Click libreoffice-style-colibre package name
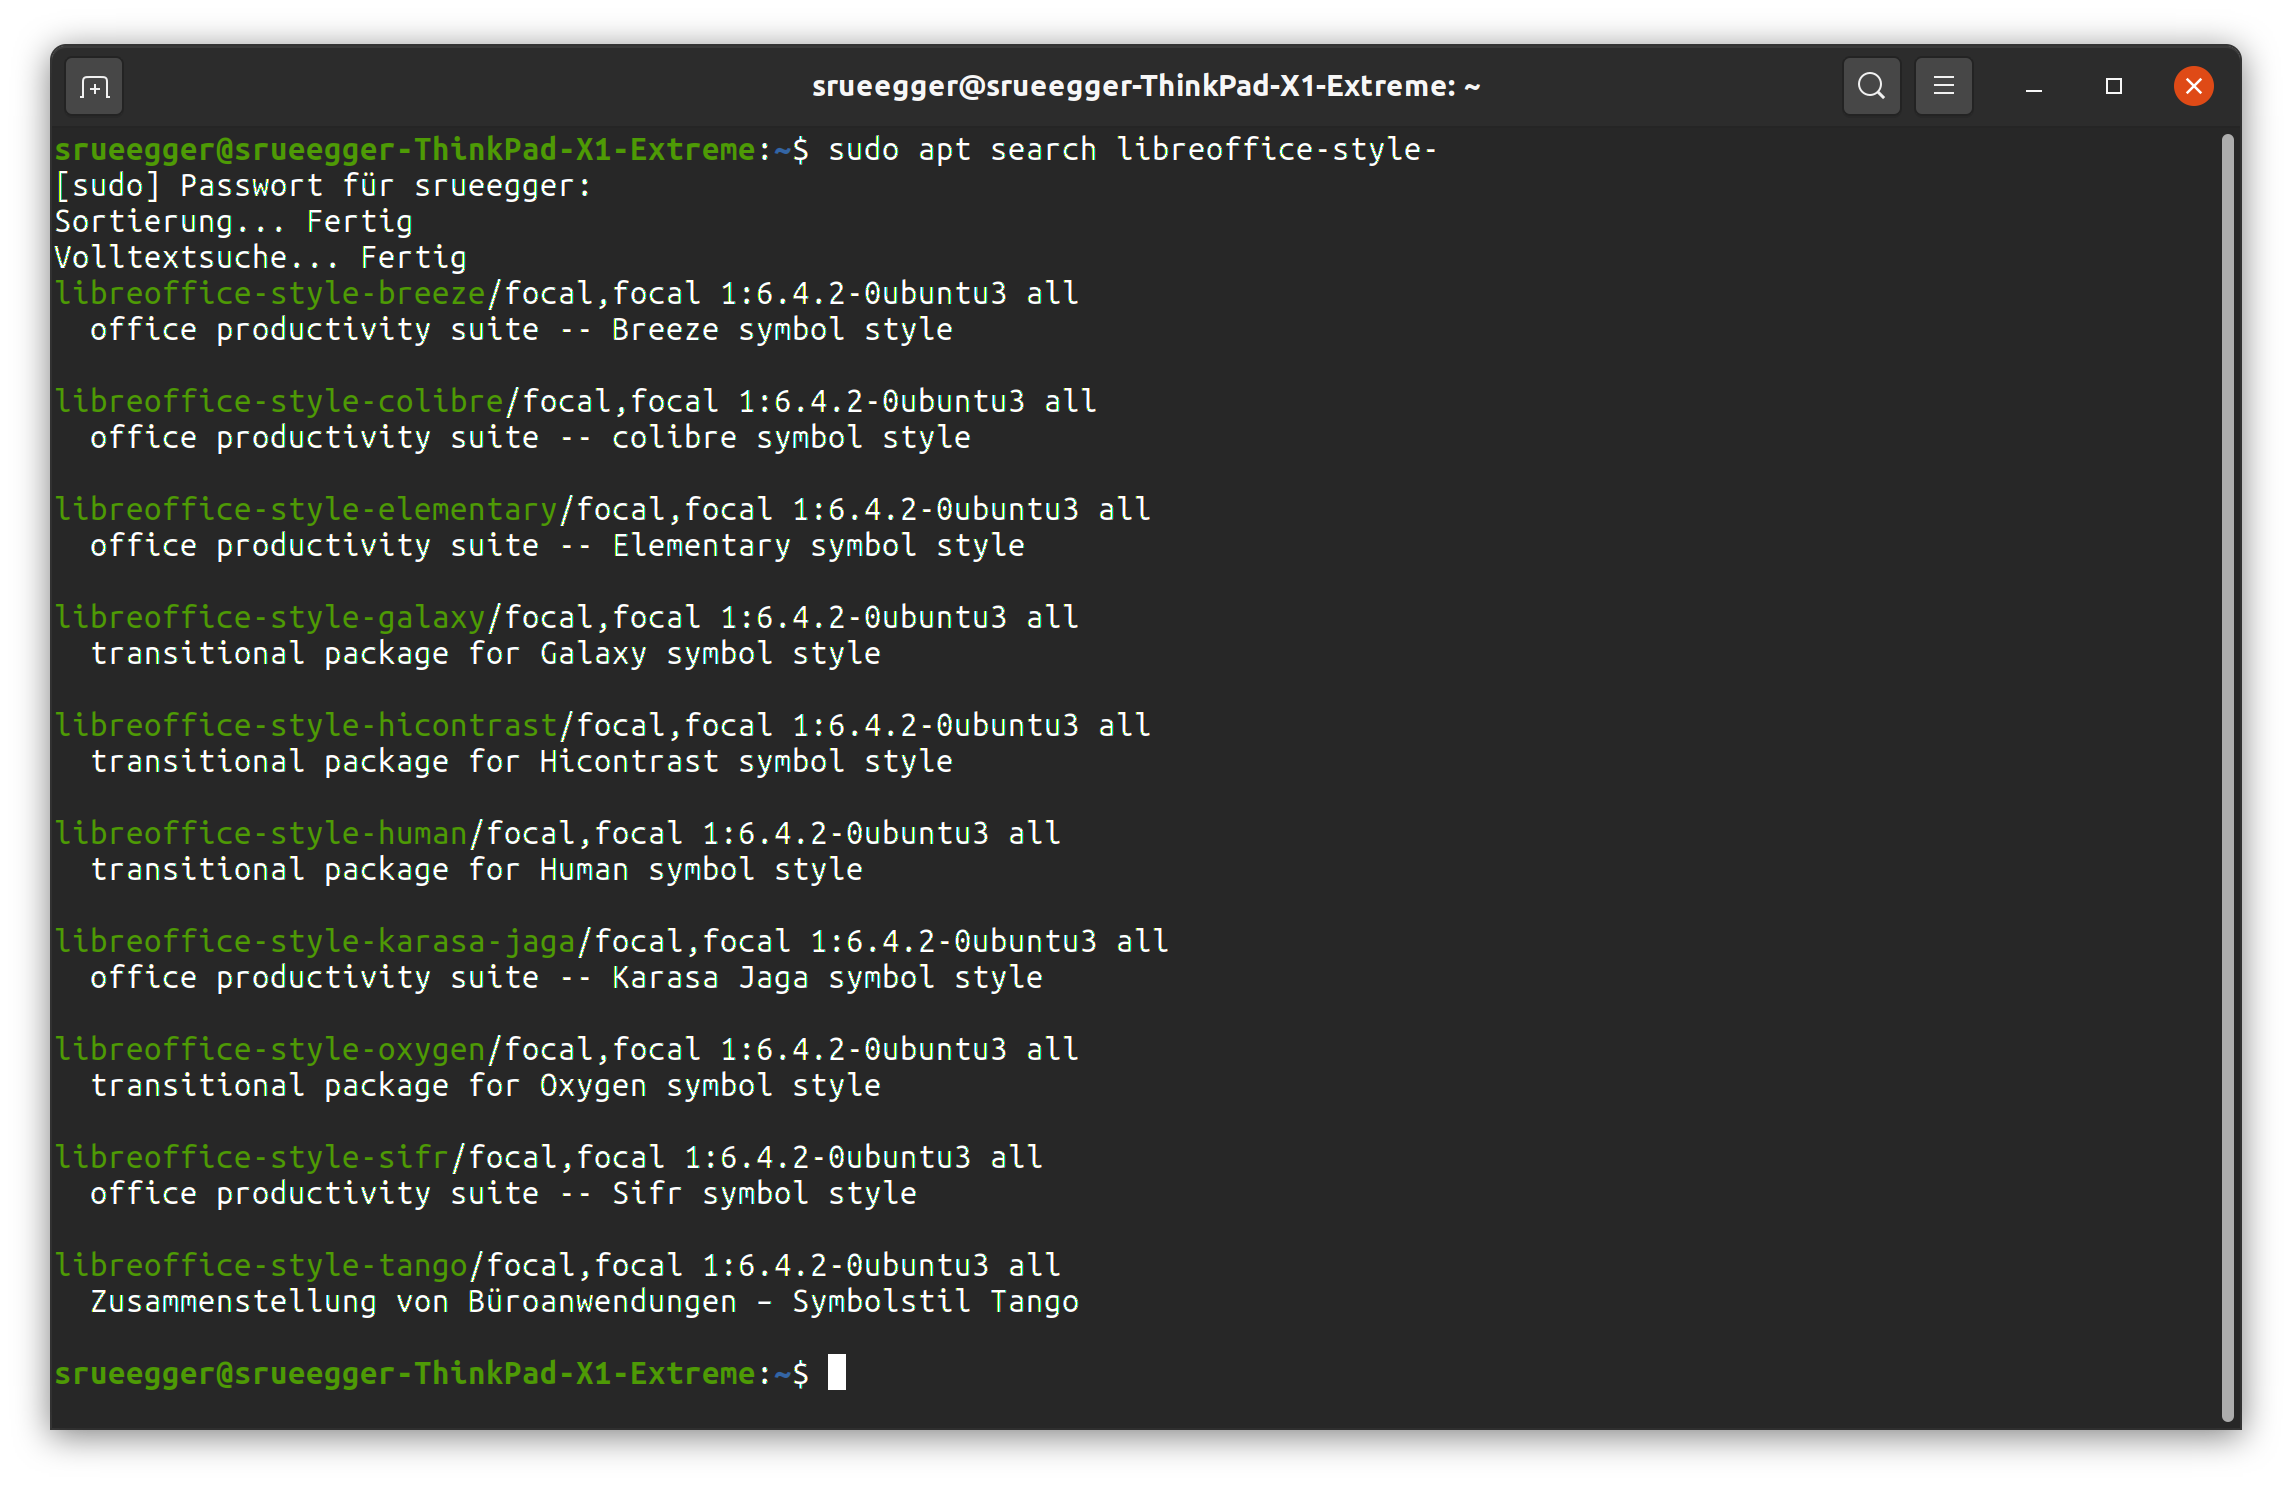The height and width of the screenshot is (1486, 2292). coord(279,402)
